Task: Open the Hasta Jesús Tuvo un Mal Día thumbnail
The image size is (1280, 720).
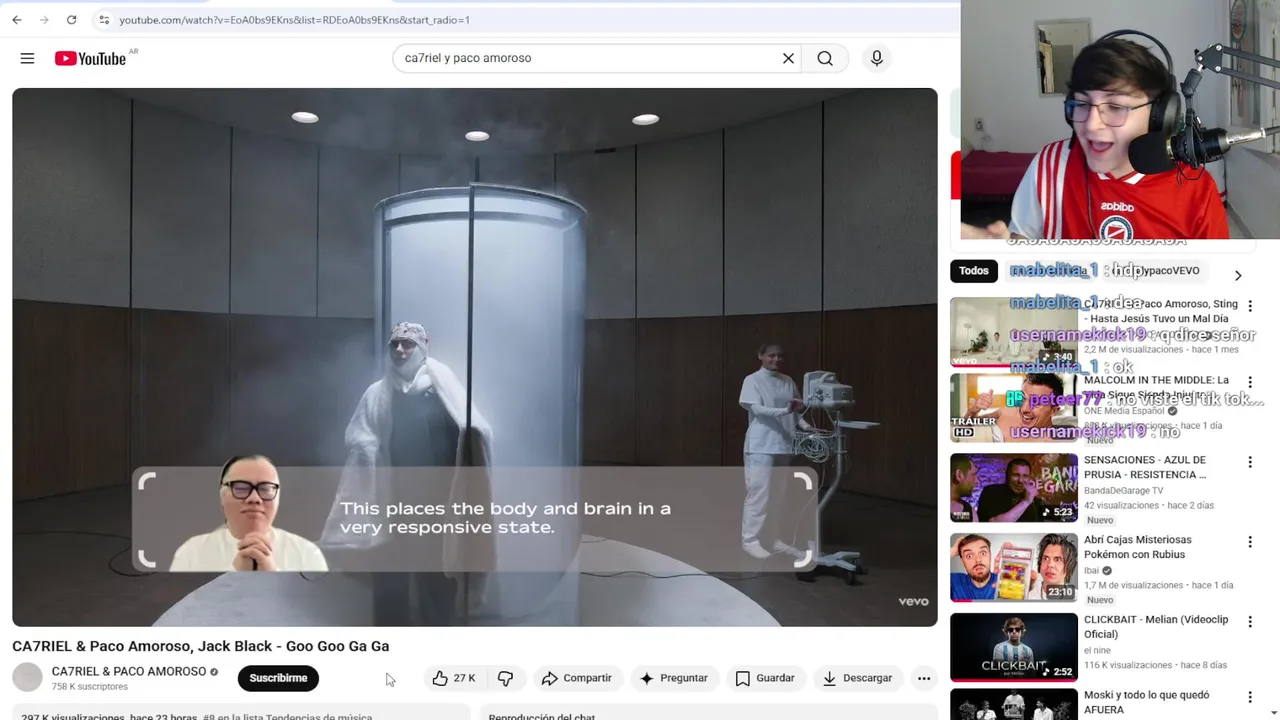Action: pos(1014,332)
